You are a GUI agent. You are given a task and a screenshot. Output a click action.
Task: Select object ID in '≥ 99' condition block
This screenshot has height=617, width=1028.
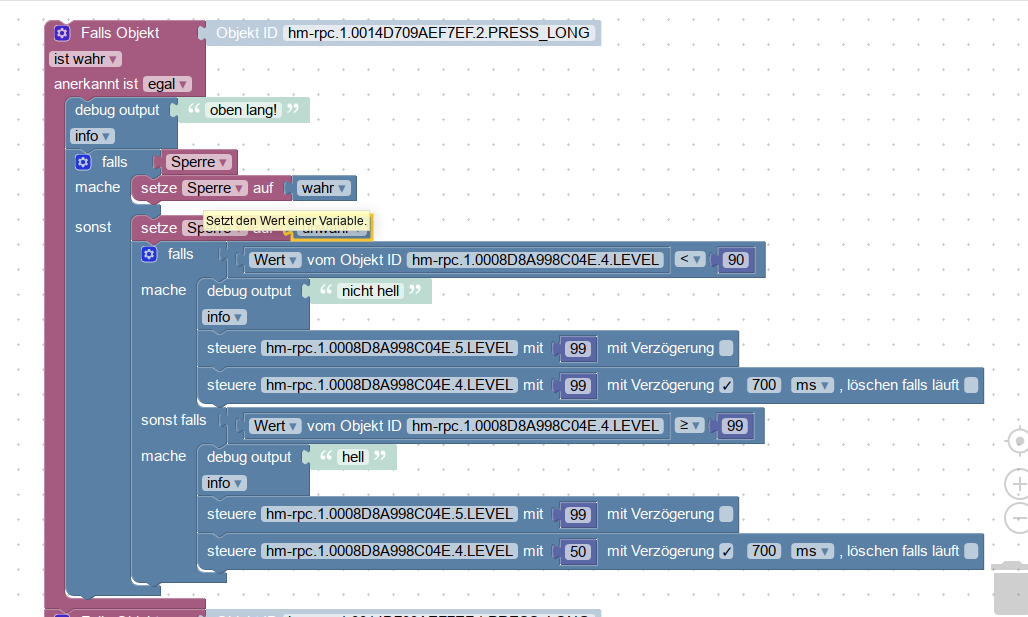click(x=535, y=426)
